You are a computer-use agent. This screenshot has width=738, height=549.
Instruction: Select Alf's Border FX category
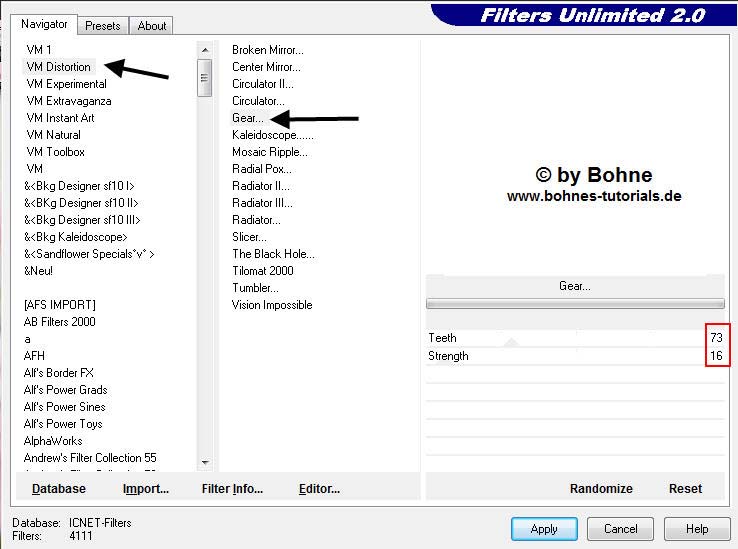click(58, 373)
